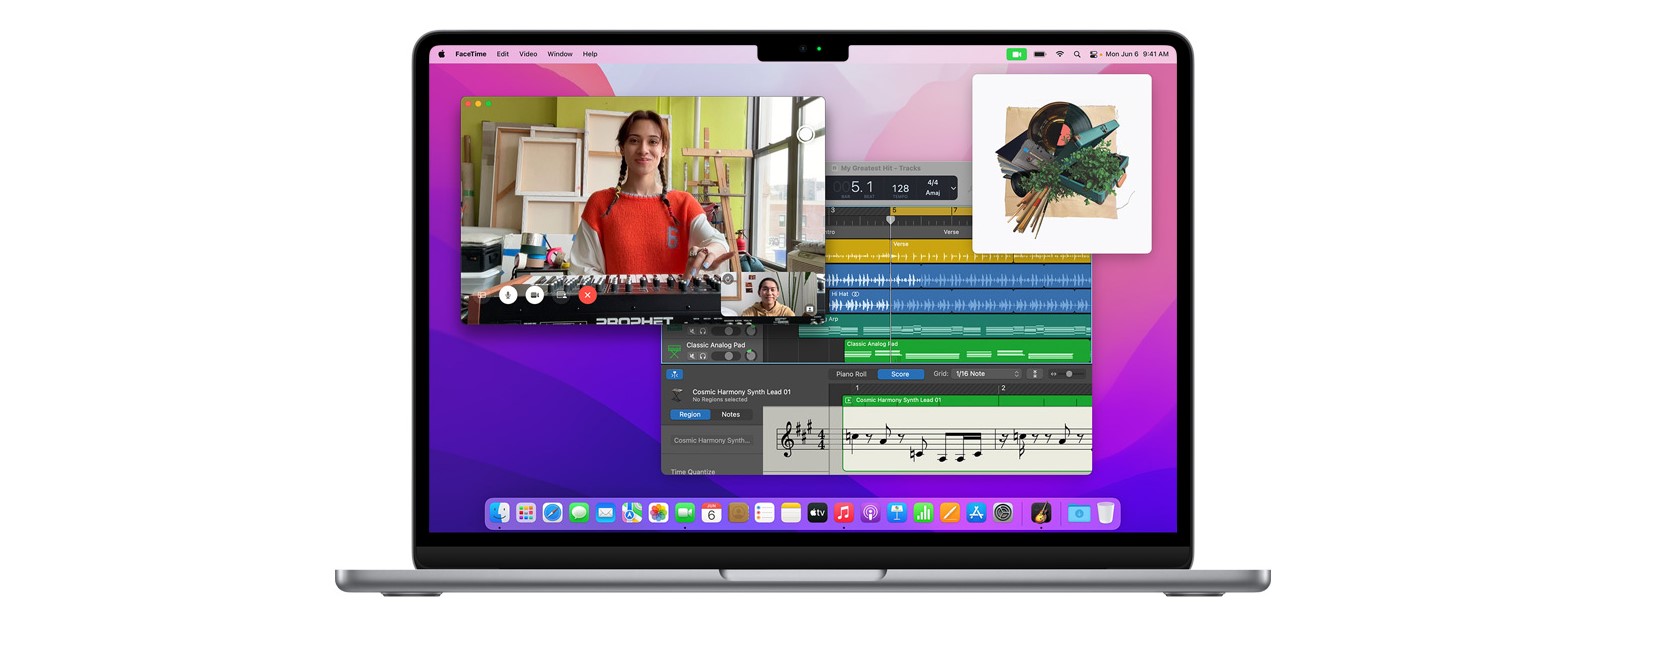Select the Region tab in editor inspector
This screenshot has width=1669, height=650.
click(690, 414)
